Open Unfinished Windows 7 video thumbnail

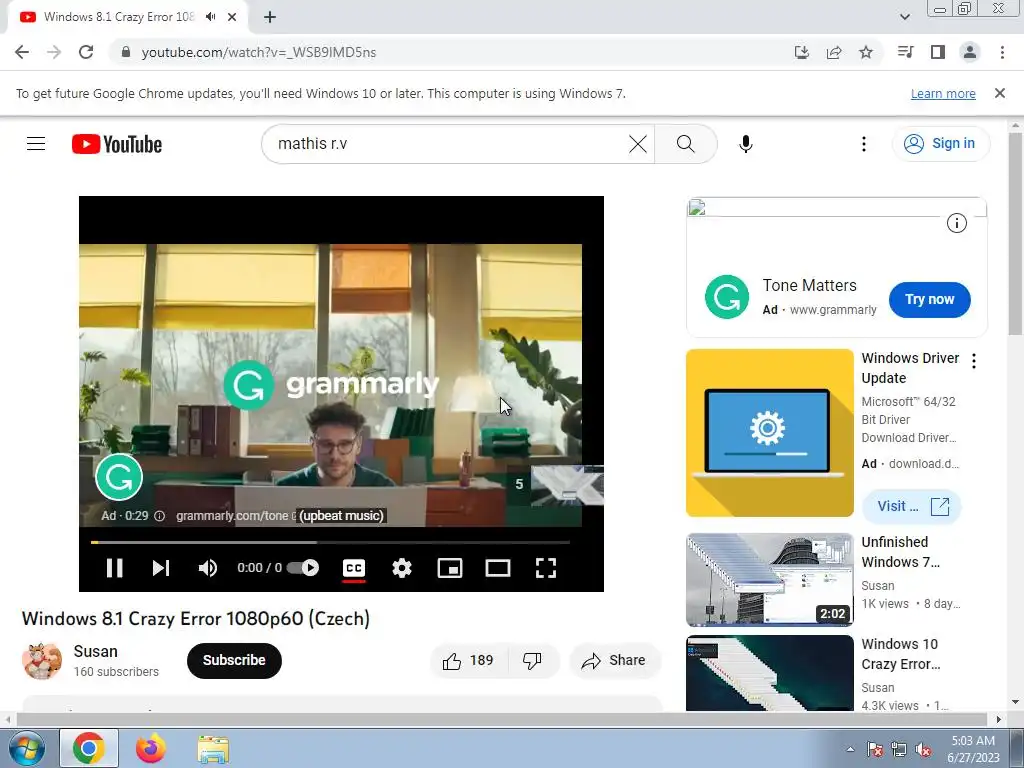click(x=769, y=580)
